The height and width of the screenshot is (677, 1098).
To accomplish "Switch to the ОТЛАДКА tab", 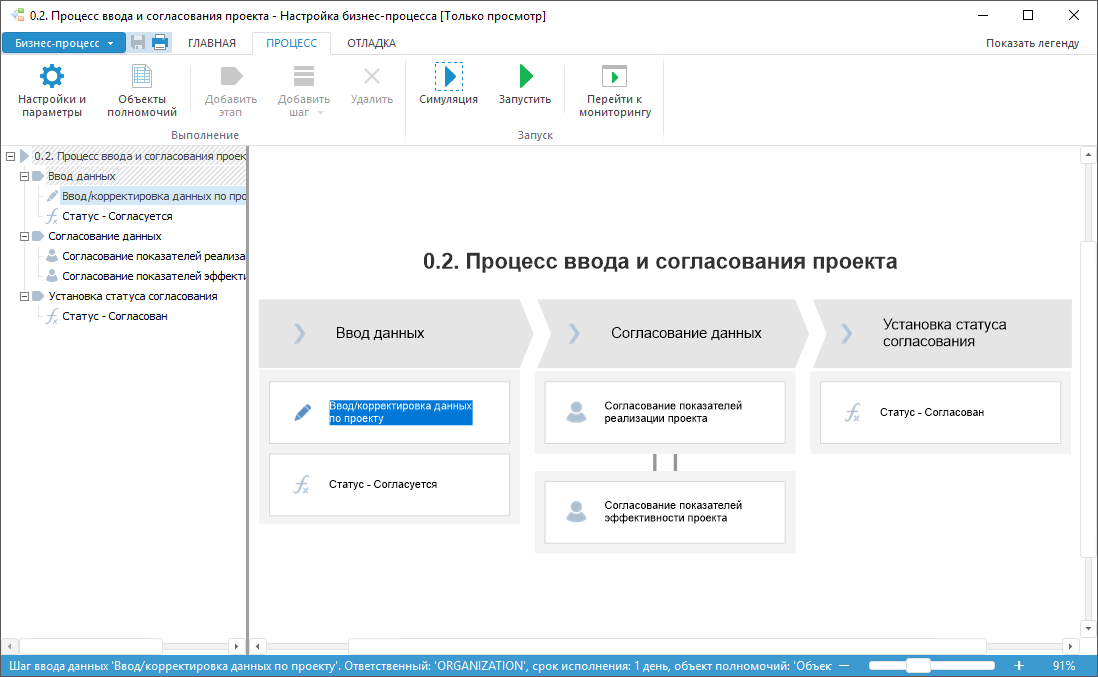I will 371,43.
